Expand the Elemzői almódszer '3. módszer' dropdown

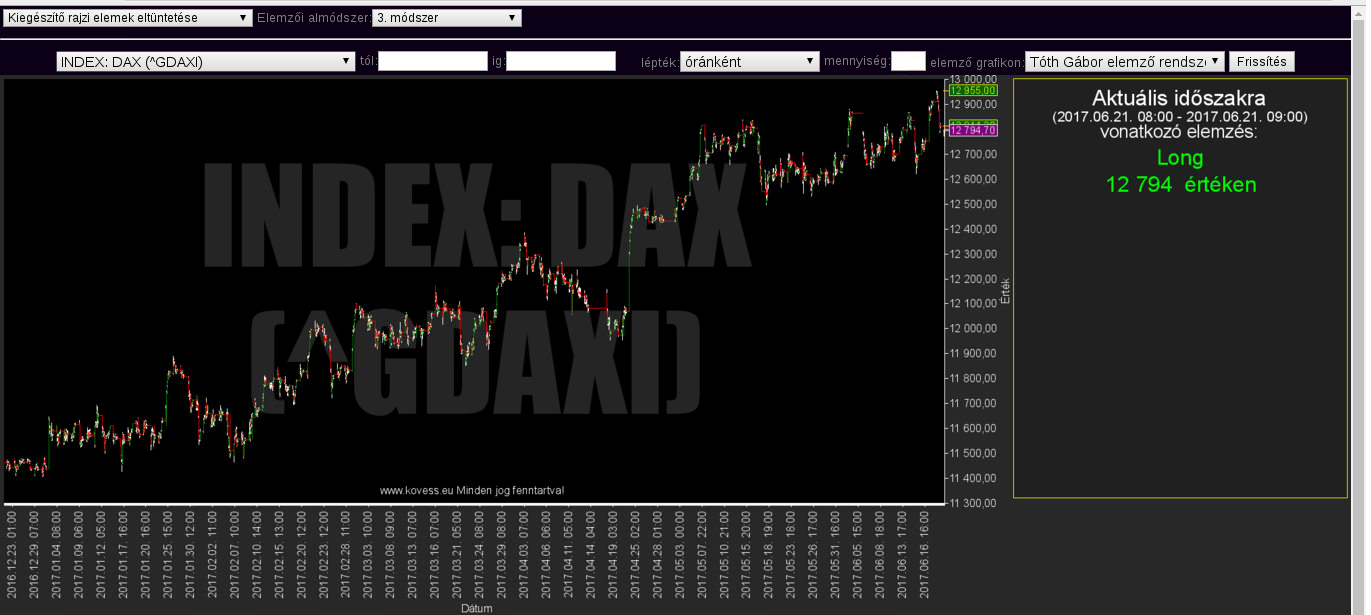tap(446, 18)
